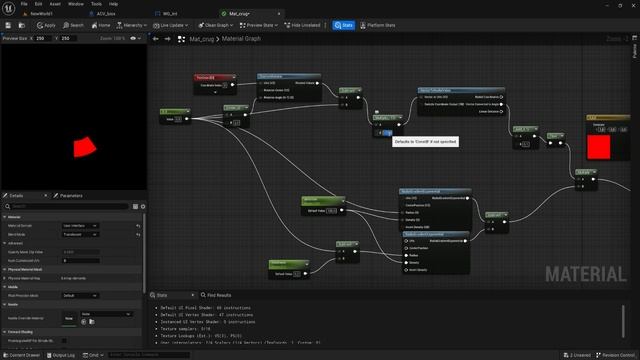Focus the console command input
This screenshot has width=640, height=360.
pos(149,355)
